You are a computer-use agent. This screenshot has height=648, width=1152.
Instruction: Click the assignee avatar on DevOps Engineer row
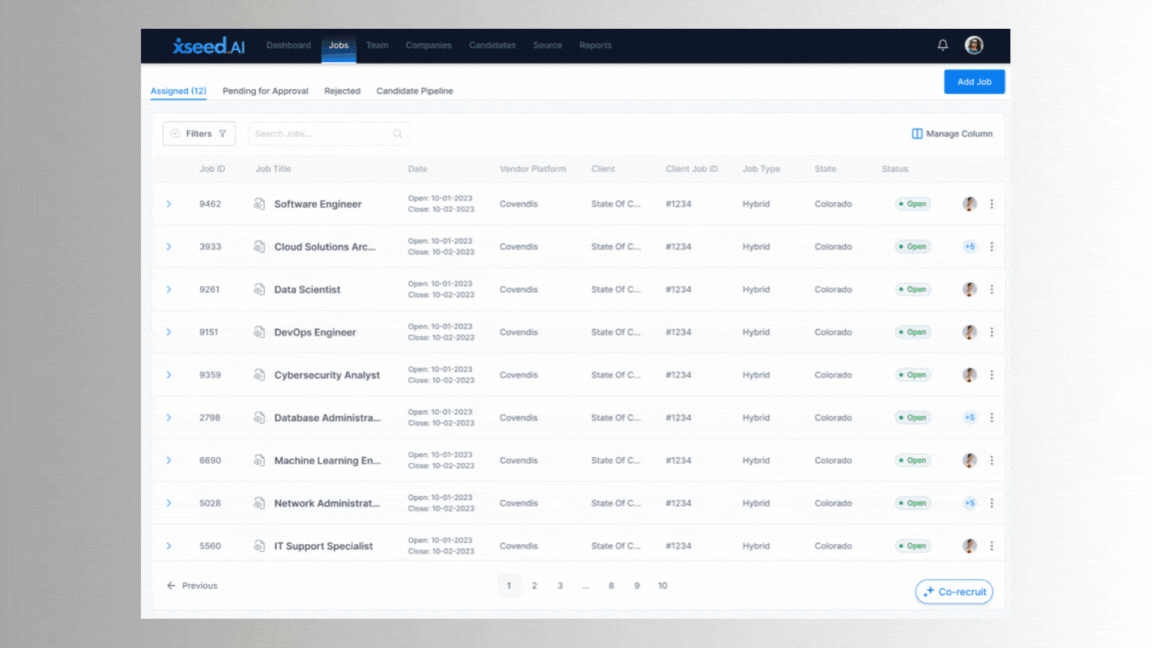tap(969, 332)
